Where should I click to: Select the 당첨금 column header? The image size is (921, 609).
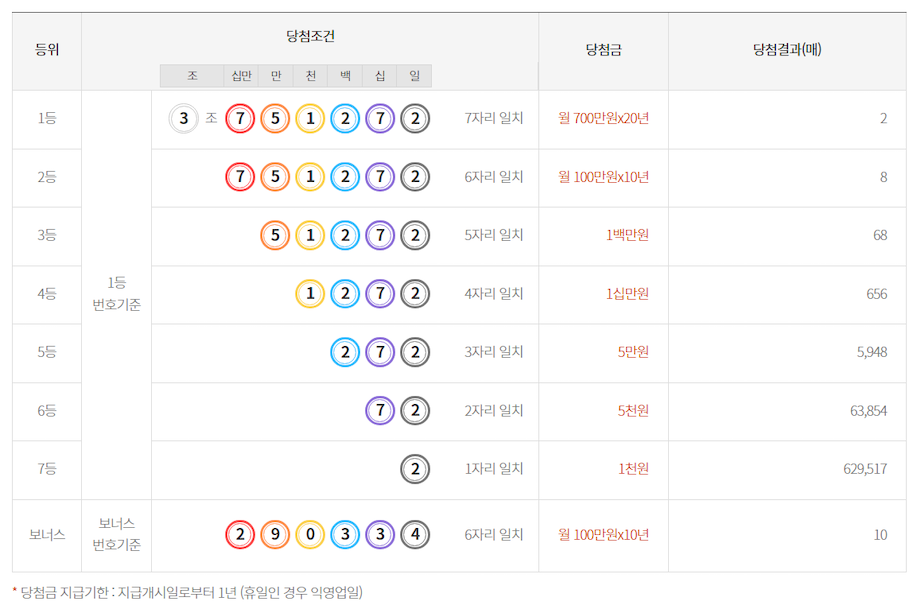tap(603, 50)
